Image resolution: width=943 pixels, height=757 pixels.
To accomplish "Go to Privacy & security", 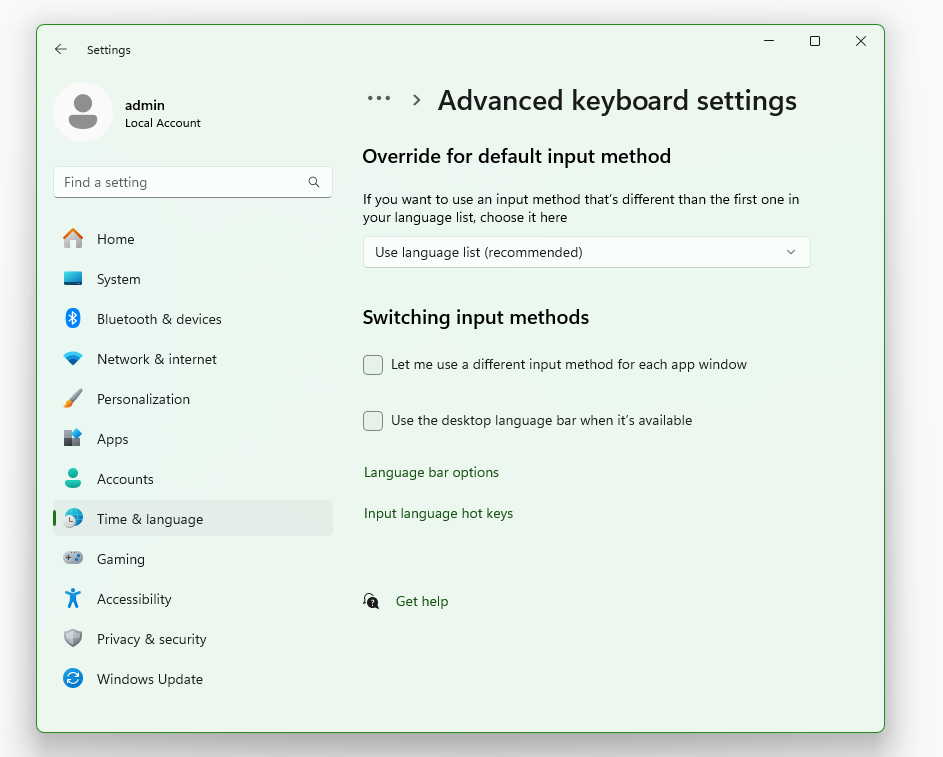I will (192, 639).
